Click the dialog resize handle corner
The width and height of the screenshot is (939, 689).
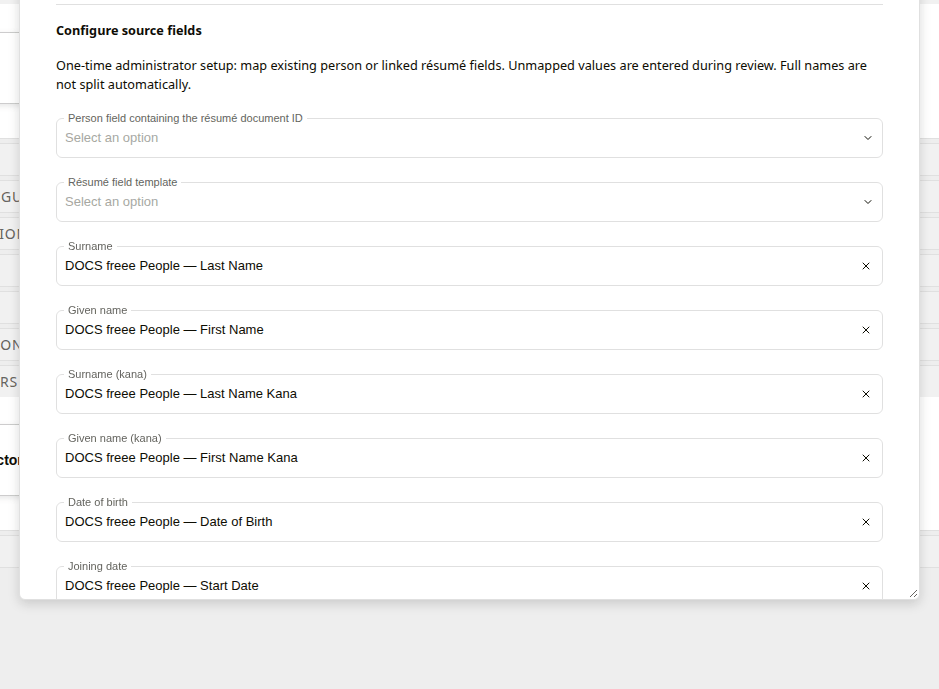tap(913, 593)
